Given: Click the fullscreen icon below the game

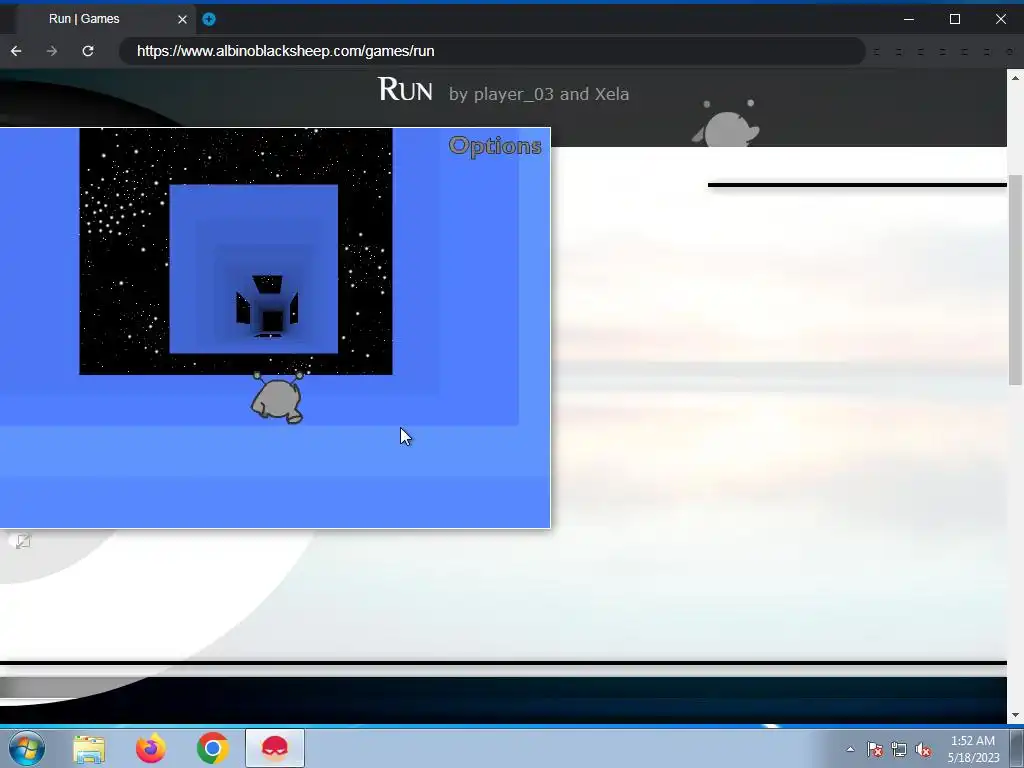Looking at the screenshot, I should [23, 541].
